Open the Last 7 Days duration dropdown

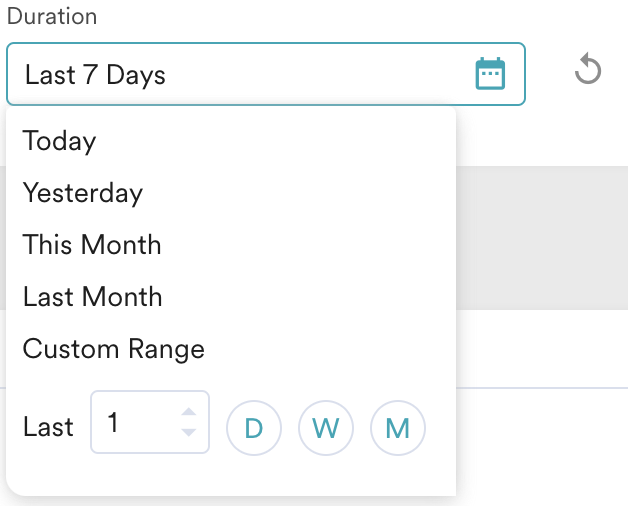tap(240, 74)
